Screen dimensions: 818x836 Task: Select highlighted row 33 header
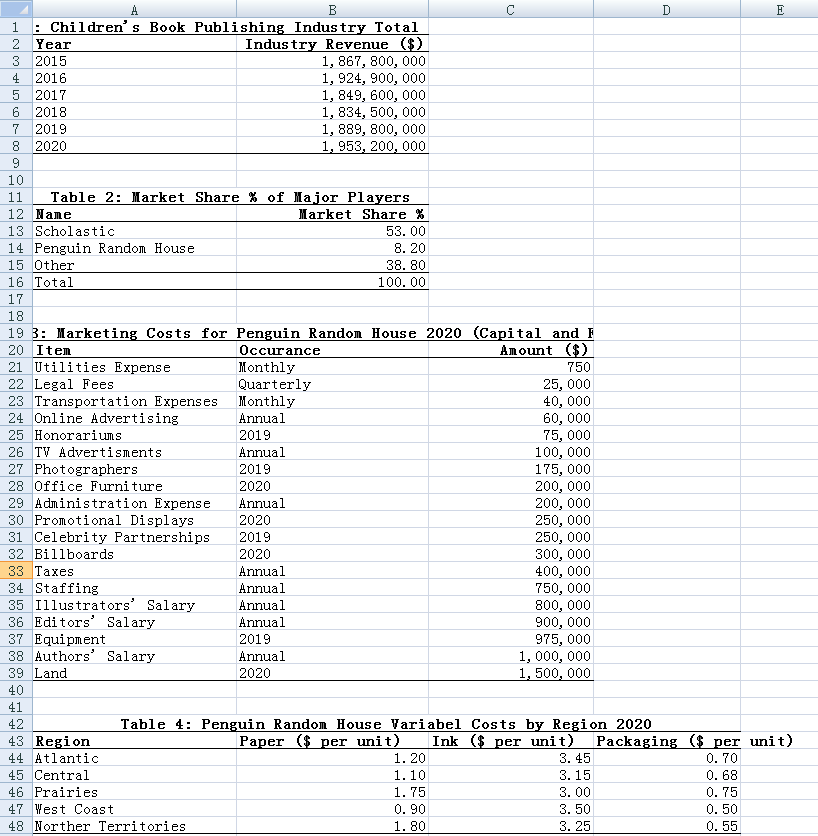click(x=15, y=571)
